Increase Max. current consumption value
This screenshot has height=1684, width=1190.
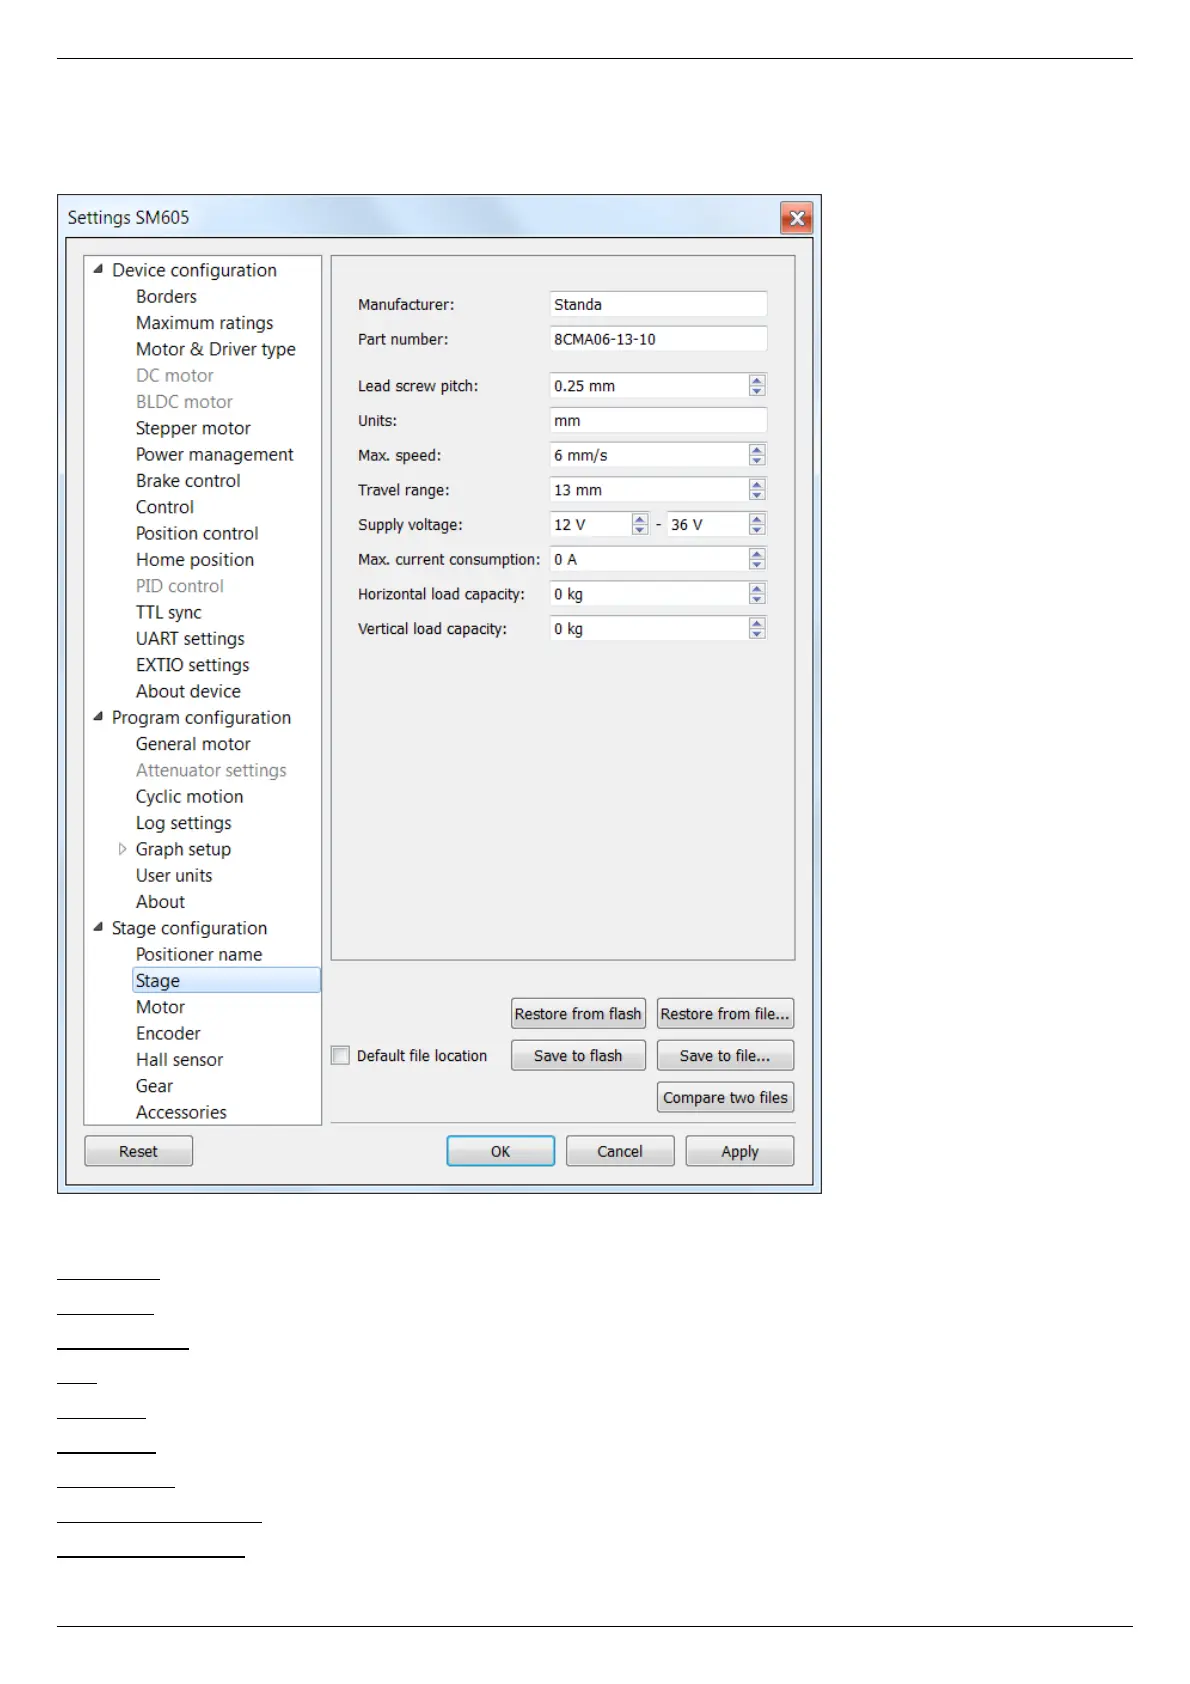coord(757,553)
